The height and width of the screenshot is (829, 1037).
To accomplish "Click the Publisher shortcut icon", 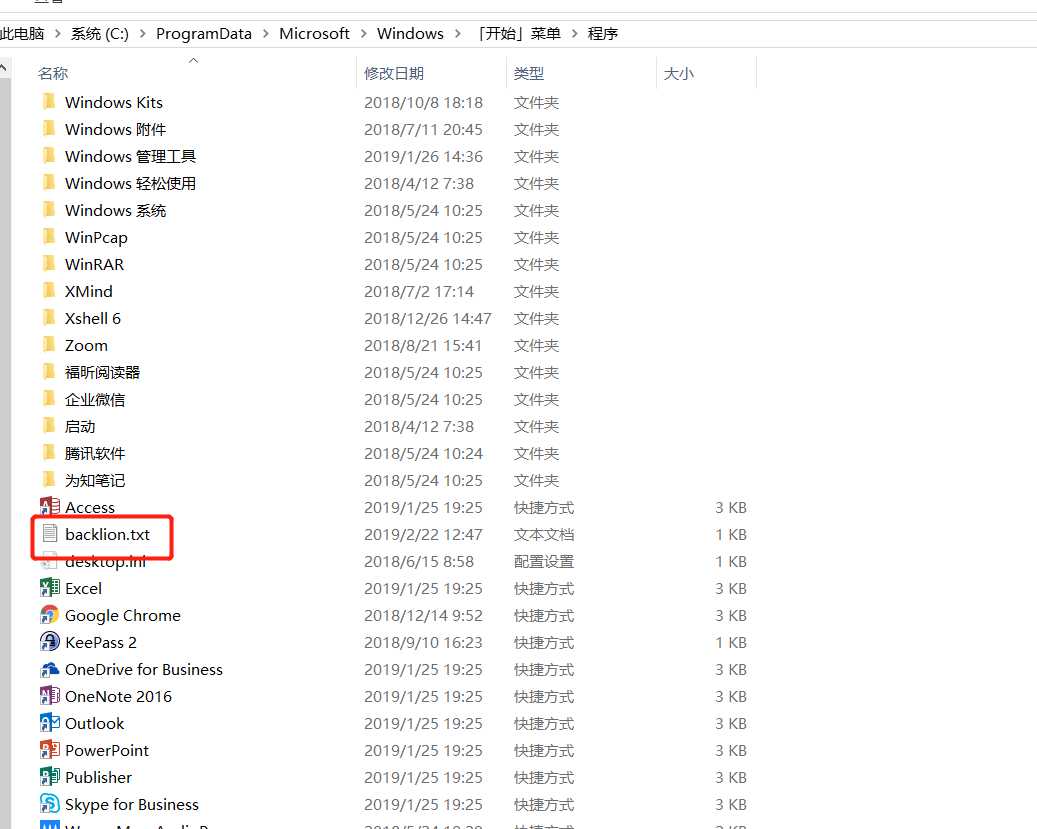I will point(50,777).
